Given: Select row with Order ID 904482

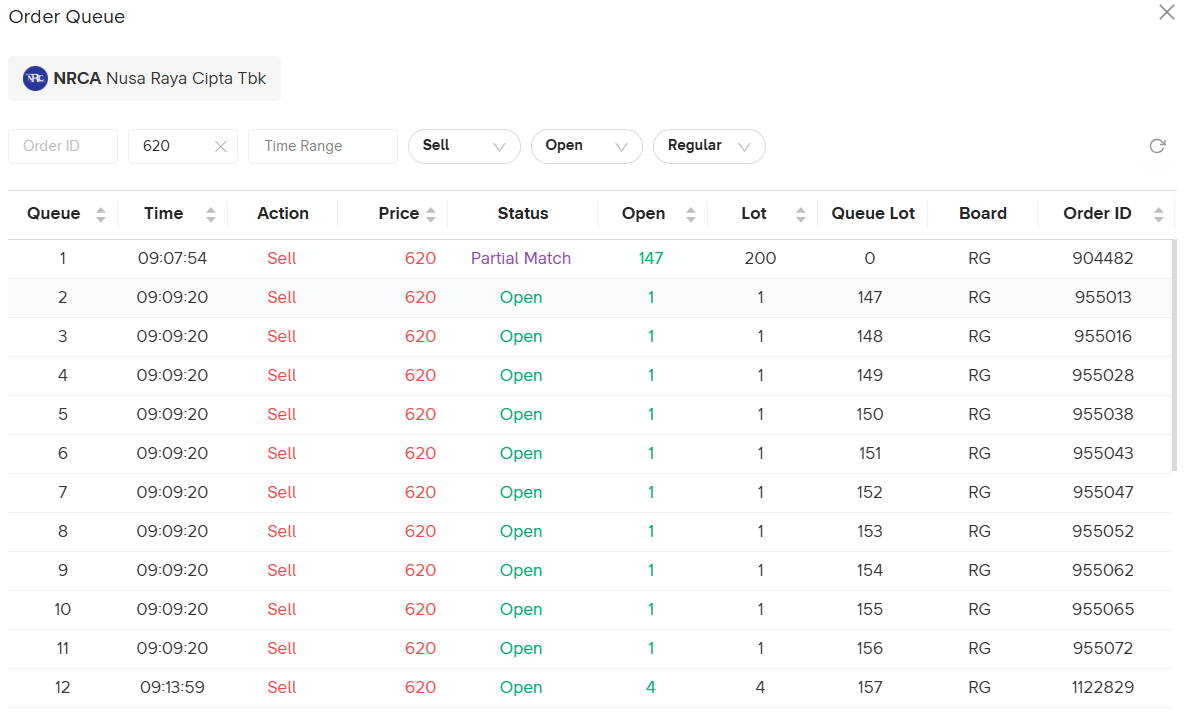Looking at the screenshot, I should 1103,258.
